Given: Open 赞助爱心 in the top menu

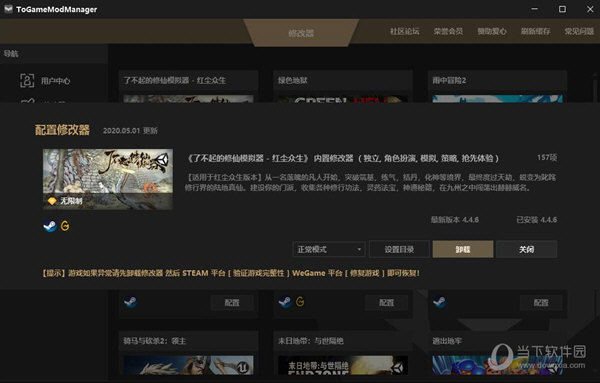Looking at the screenshot, I should coord(492,31).
